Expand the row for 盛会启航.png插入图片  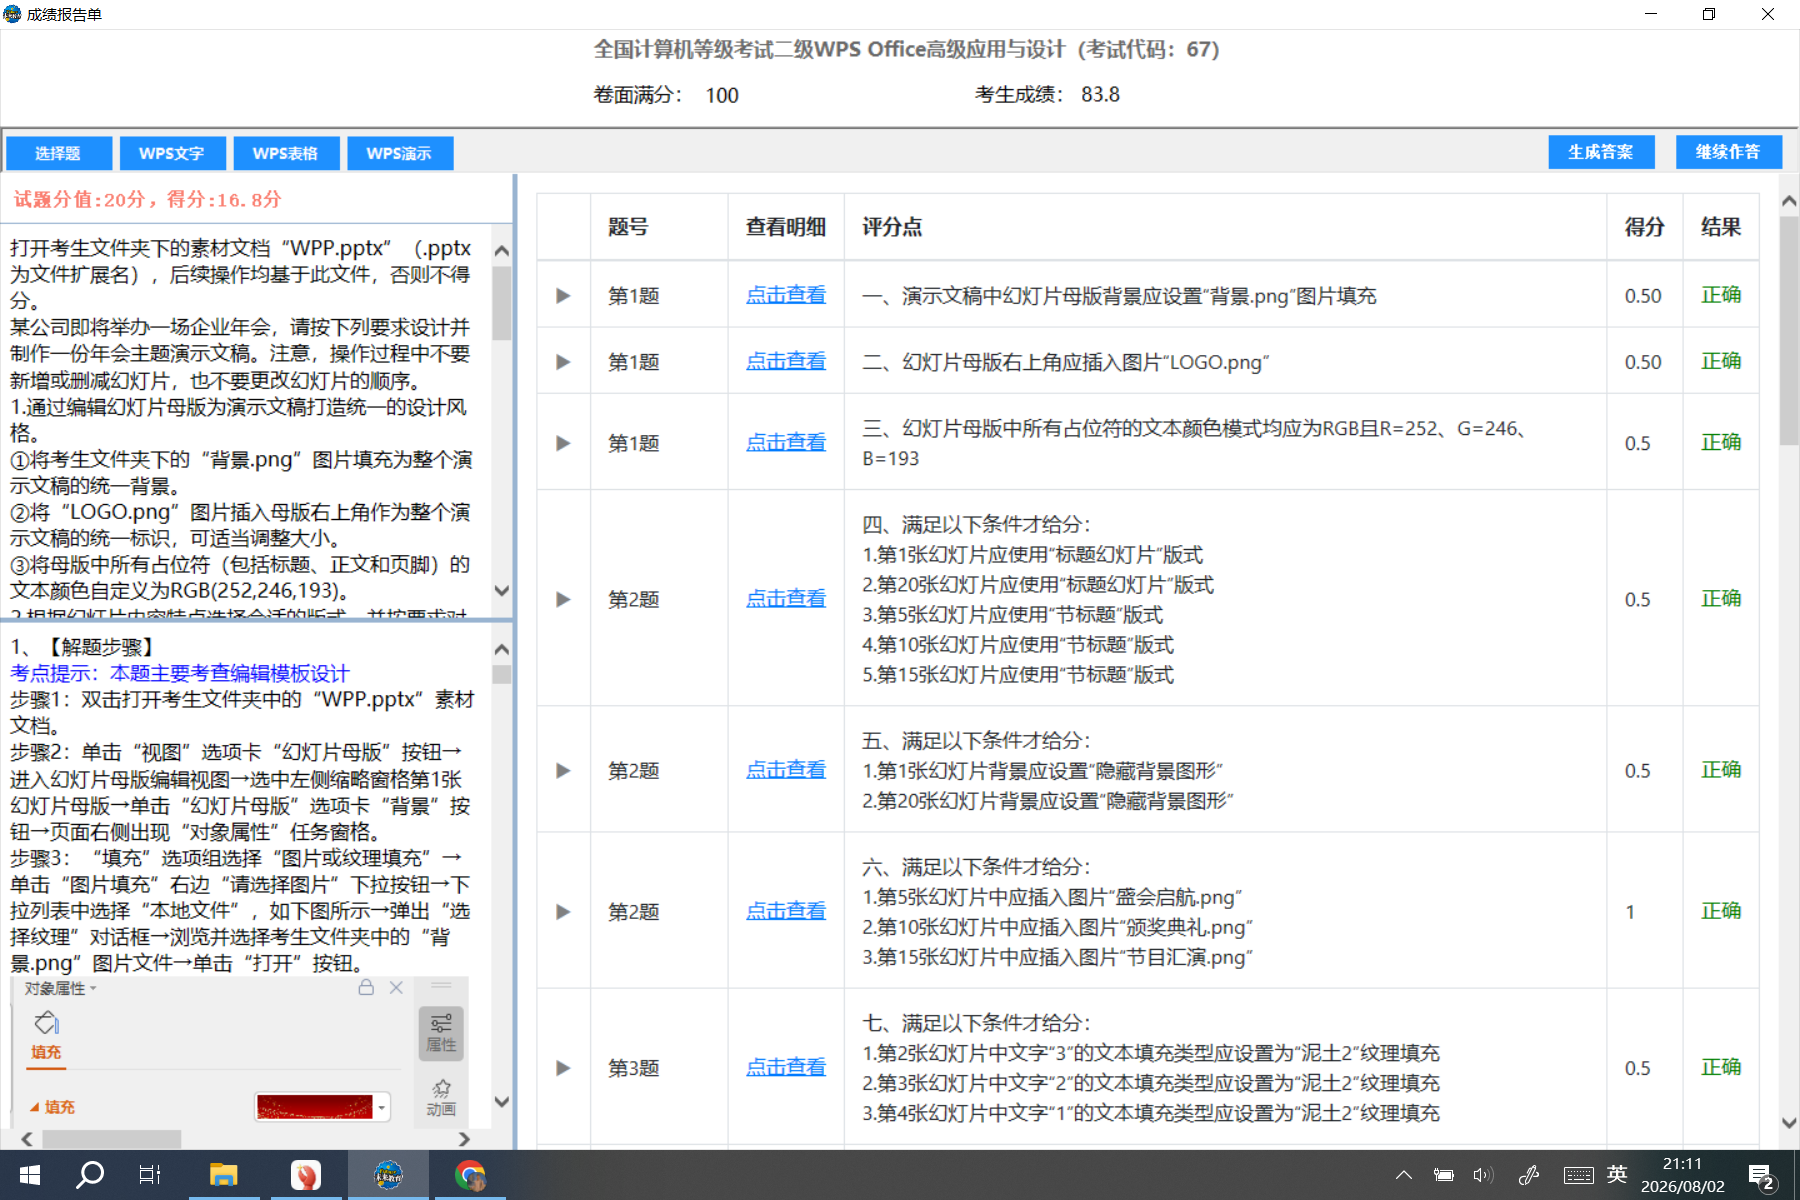[x=563, y=912]
